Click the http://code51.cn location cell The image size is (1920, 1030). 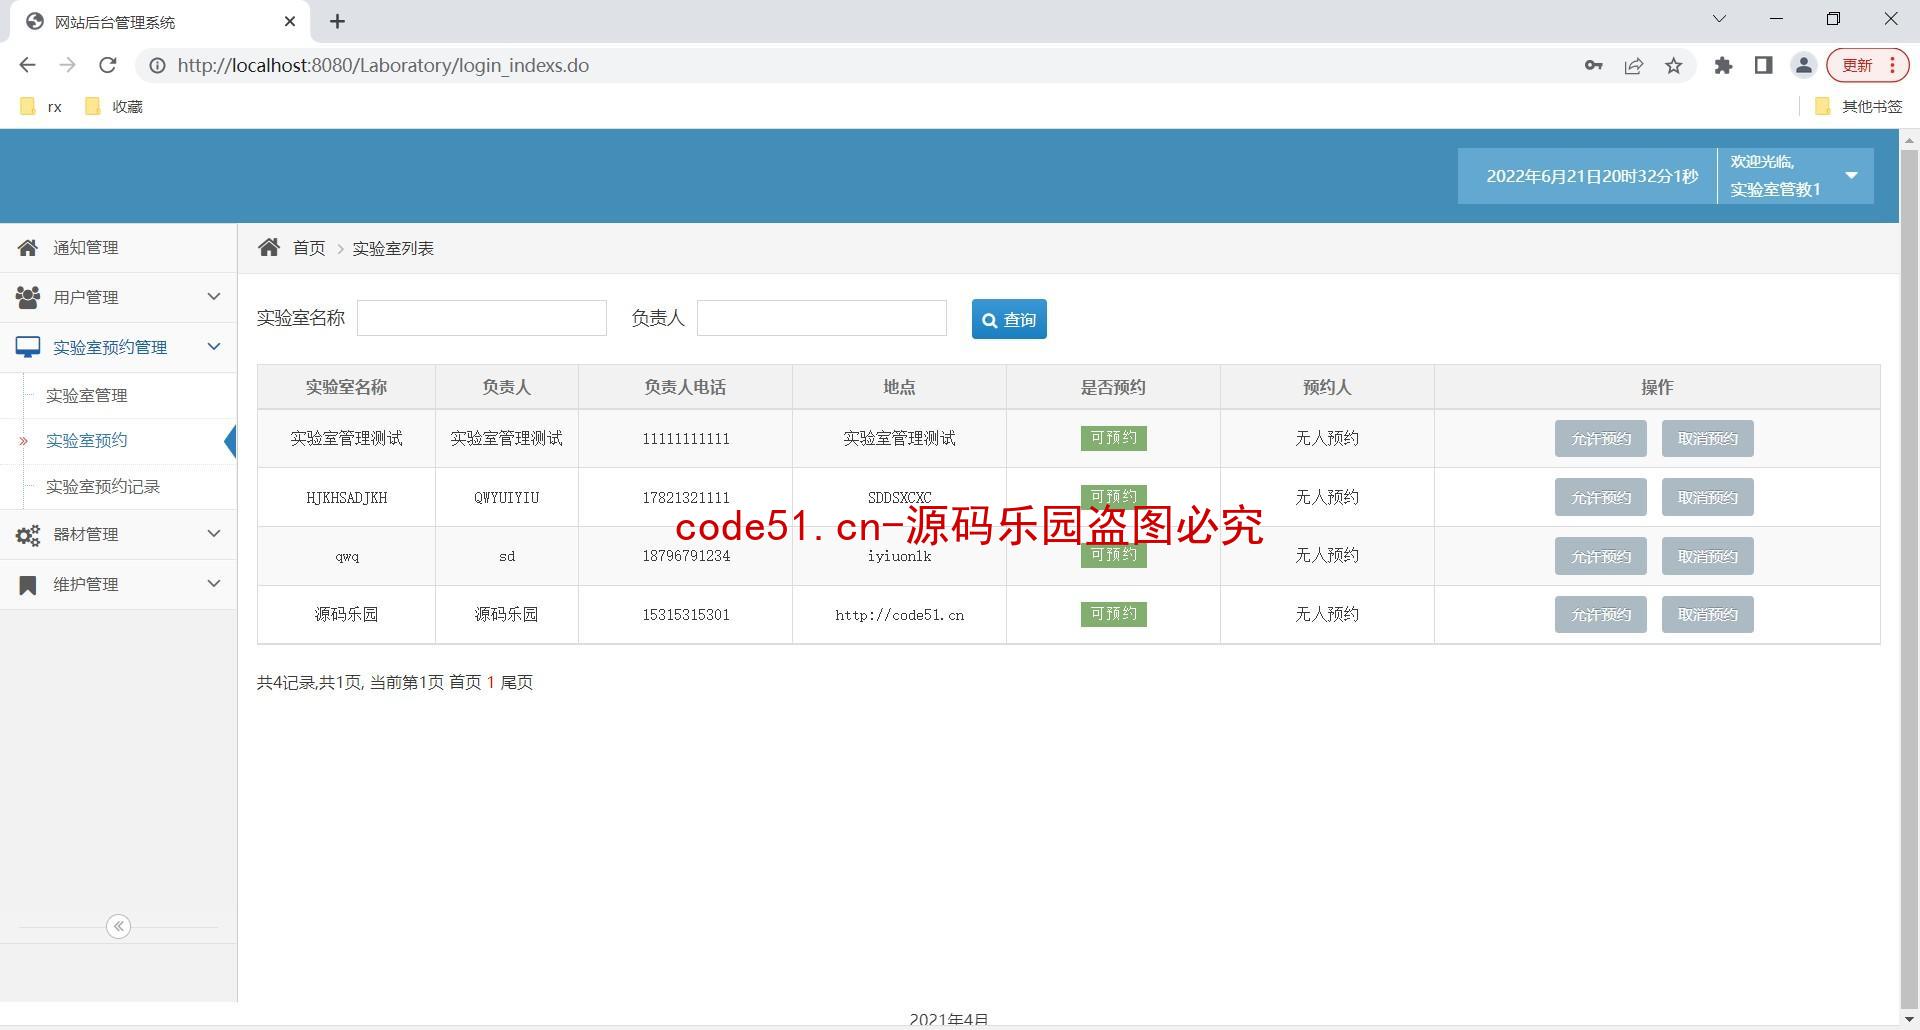(x=899, y=616)
